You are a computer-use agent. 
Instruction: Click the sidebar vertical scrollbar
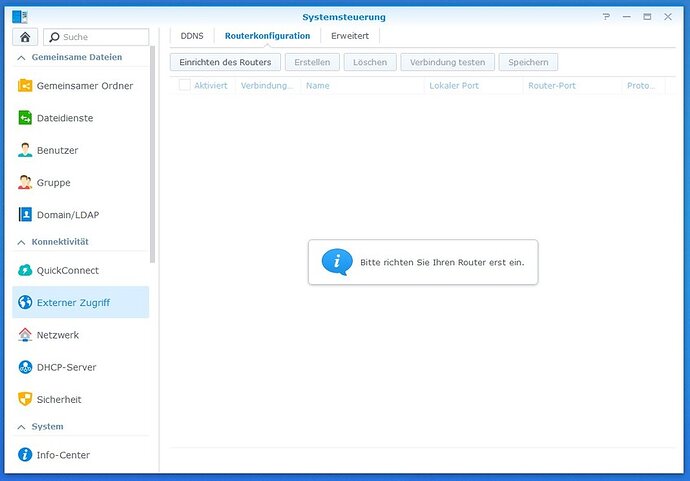tap(152, 154)
